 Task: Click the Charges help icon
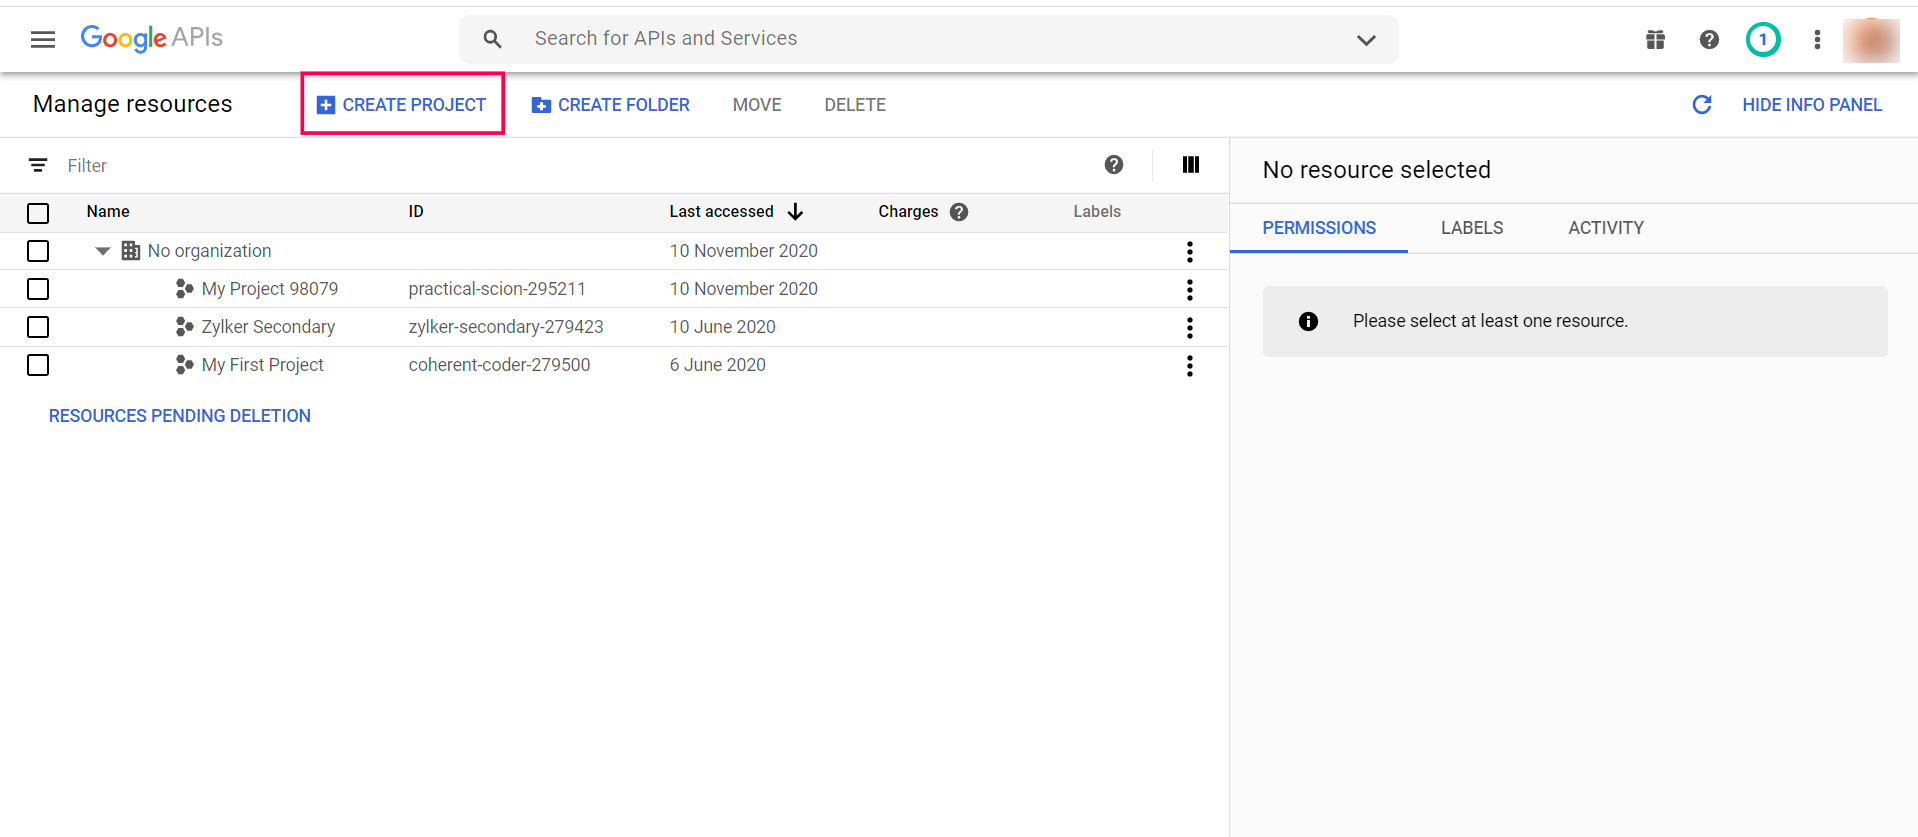click(959, 212)
